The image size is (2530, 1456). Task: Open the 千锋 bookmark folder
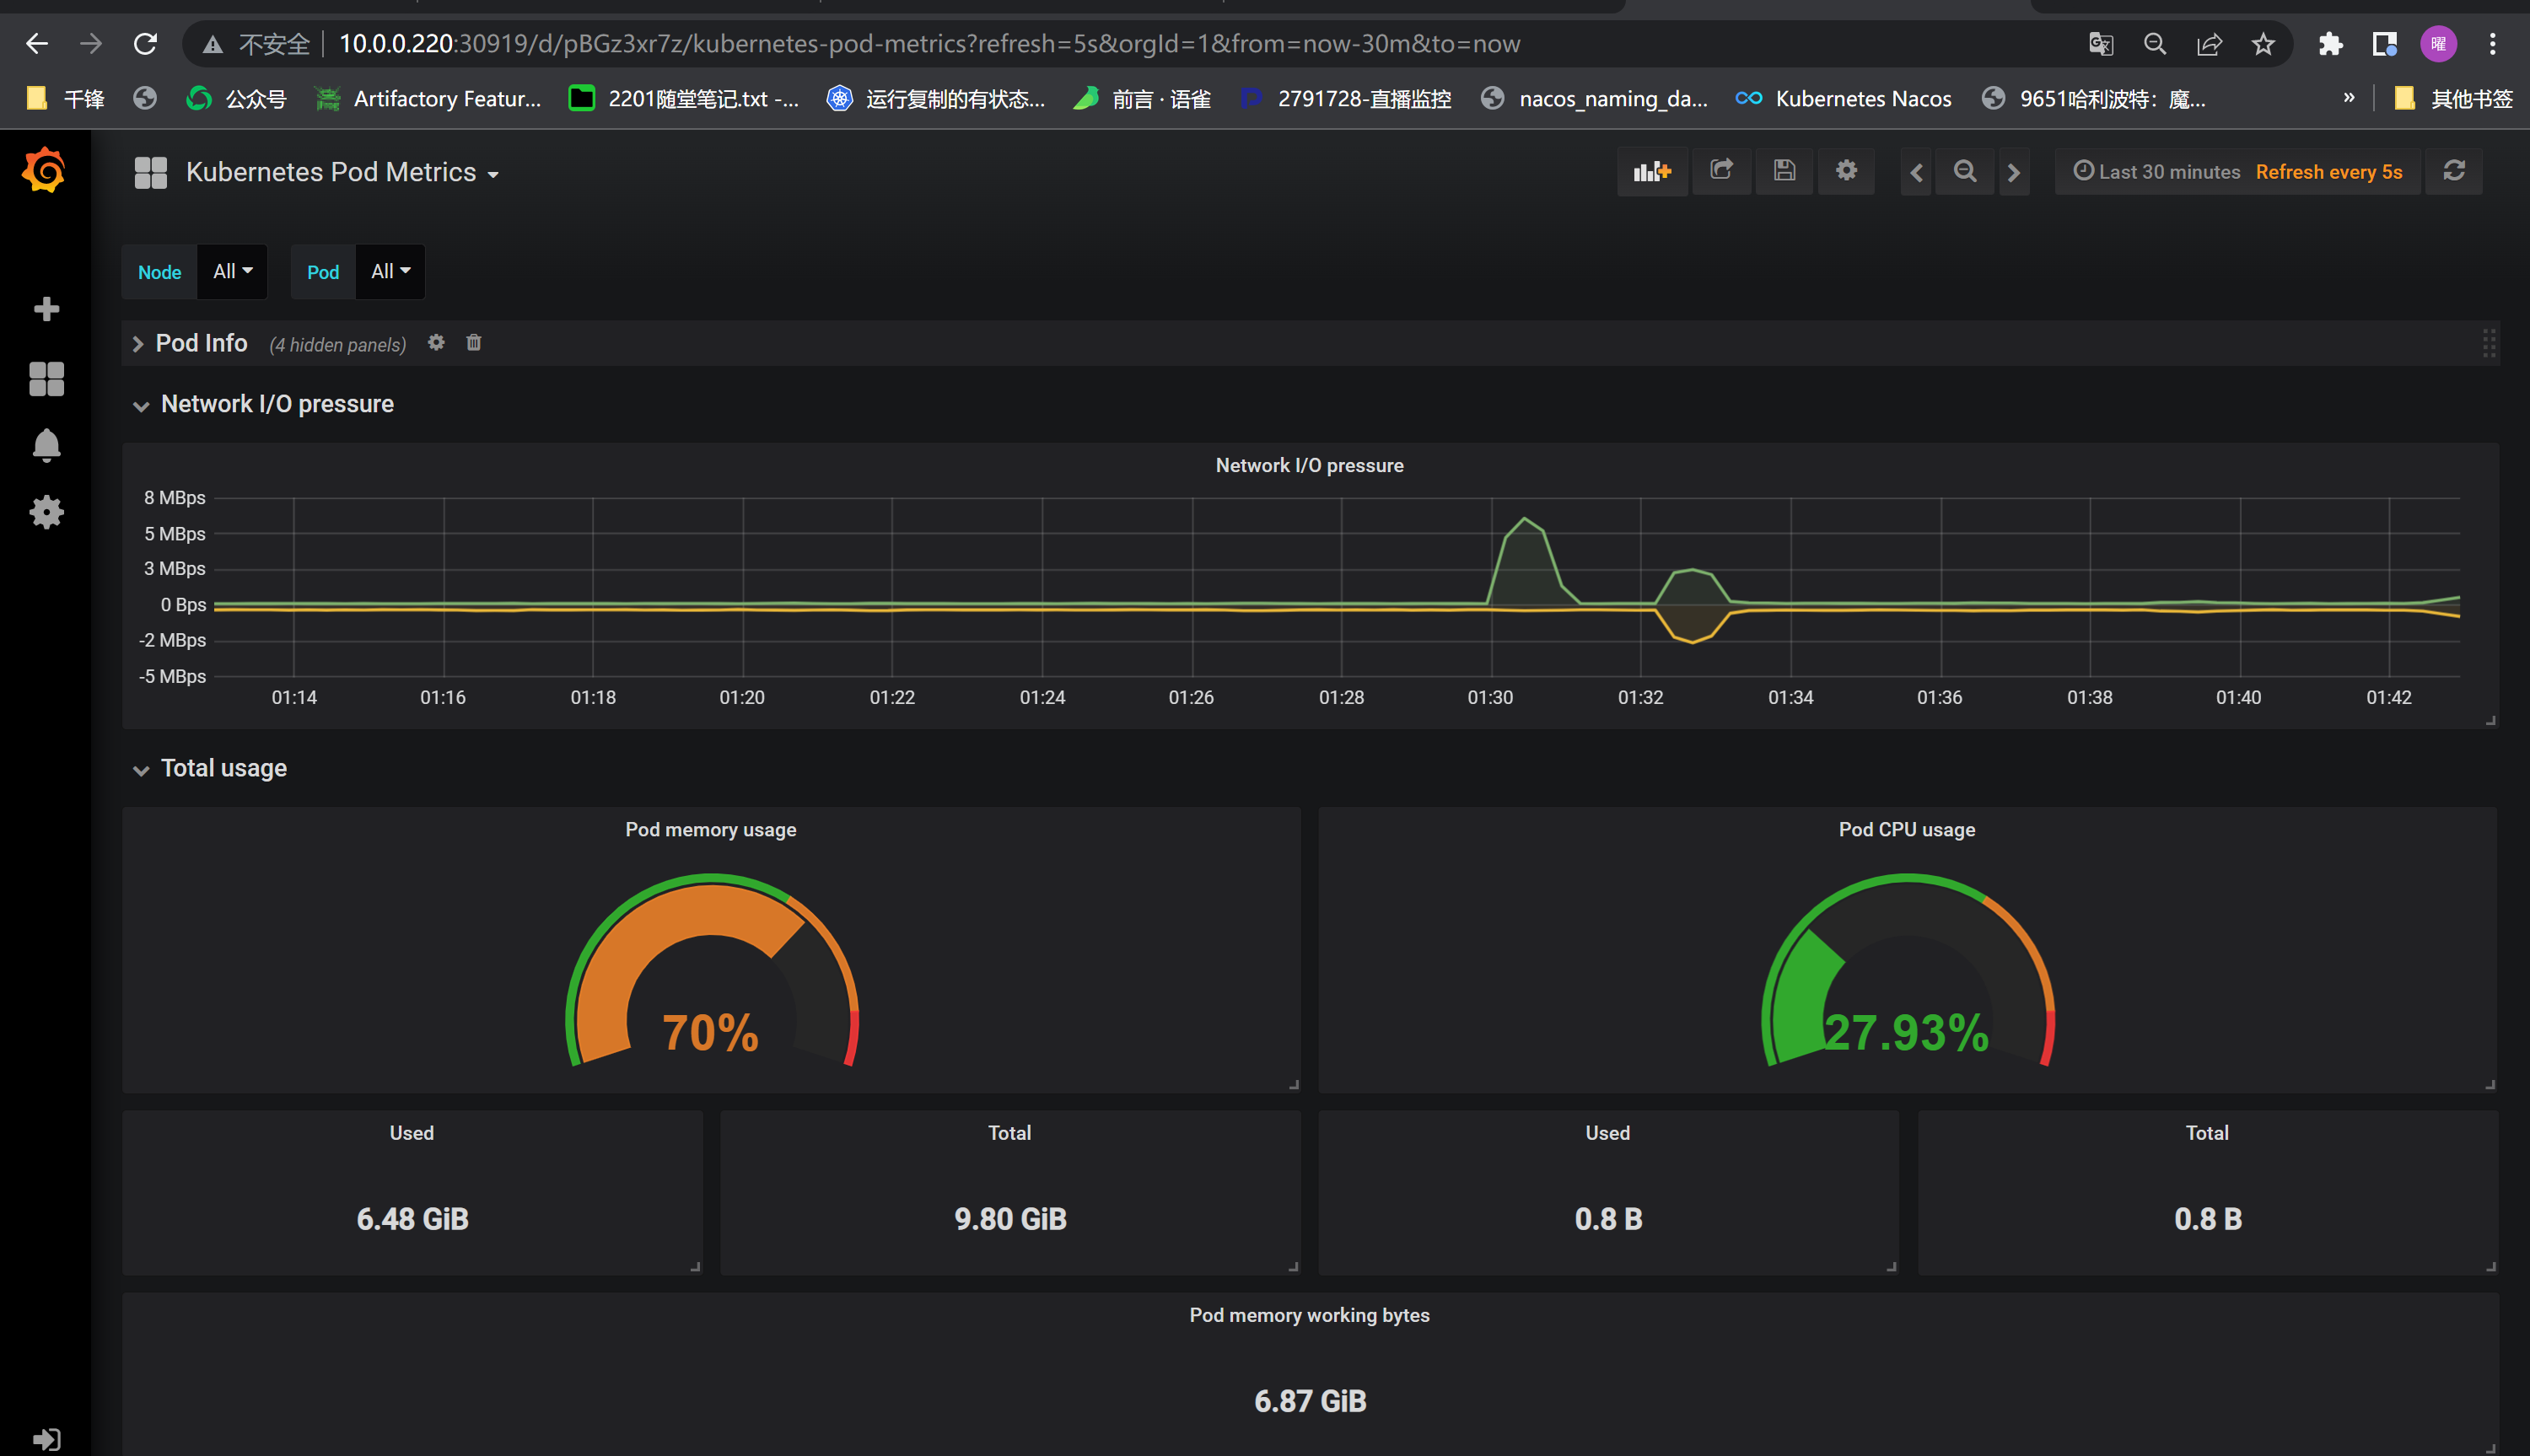point(66,98)
